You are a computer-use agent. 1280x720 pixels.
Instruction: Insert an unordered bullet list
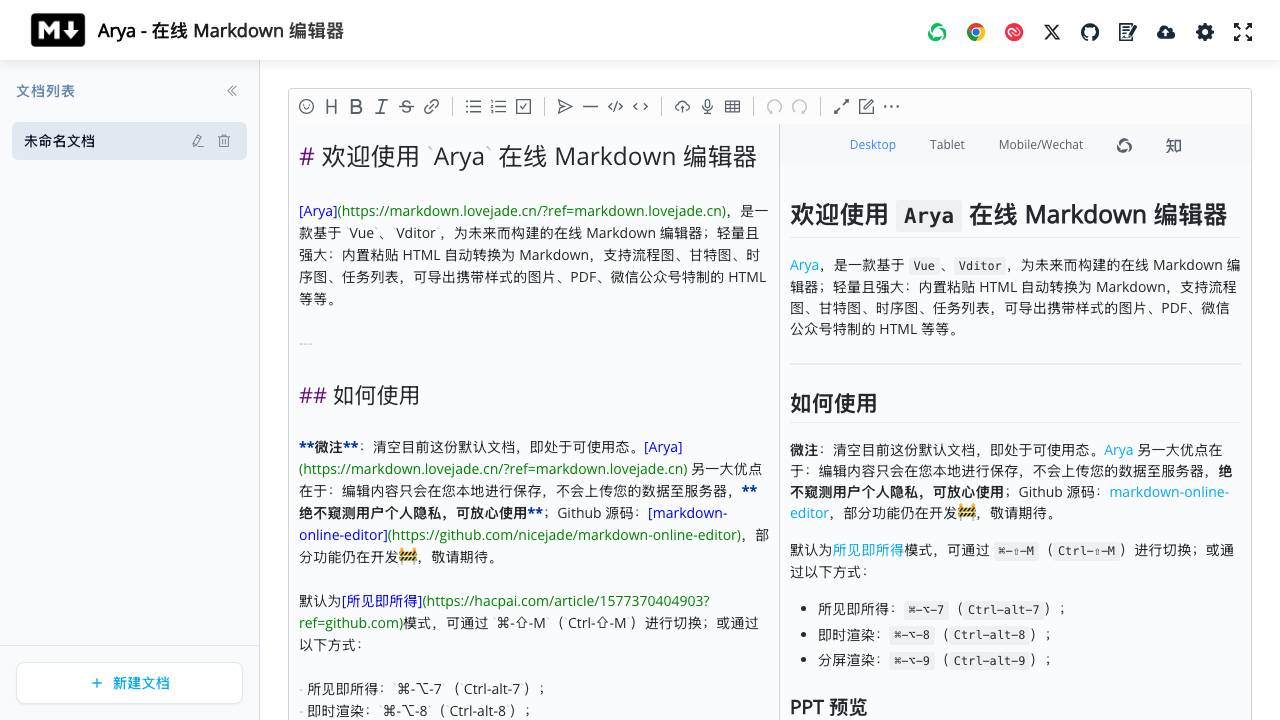473,106
